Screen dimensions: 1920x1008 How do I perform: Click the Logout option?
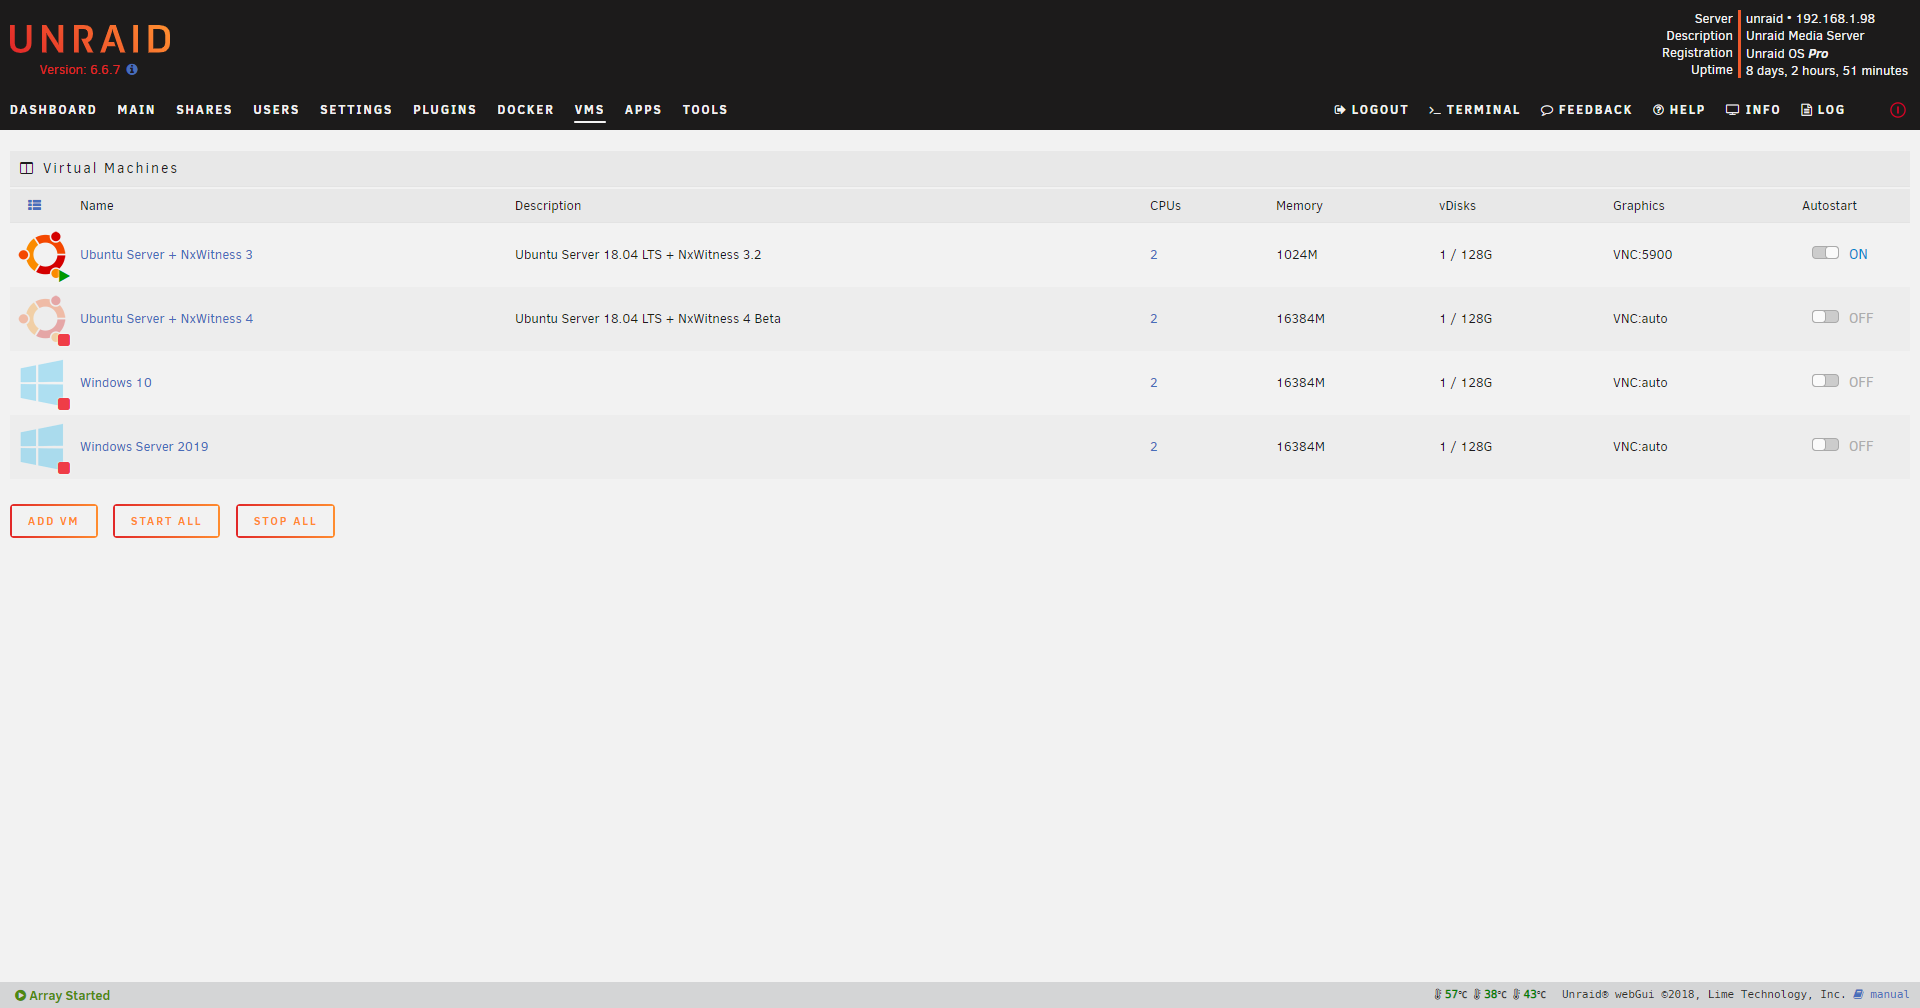pos(1371,110)
